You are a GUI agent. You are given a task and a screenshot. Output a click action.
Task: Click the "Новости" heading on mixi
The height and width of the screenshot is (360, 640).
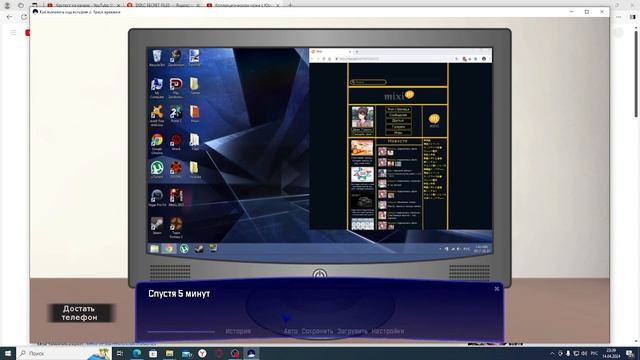pos(398,141)
